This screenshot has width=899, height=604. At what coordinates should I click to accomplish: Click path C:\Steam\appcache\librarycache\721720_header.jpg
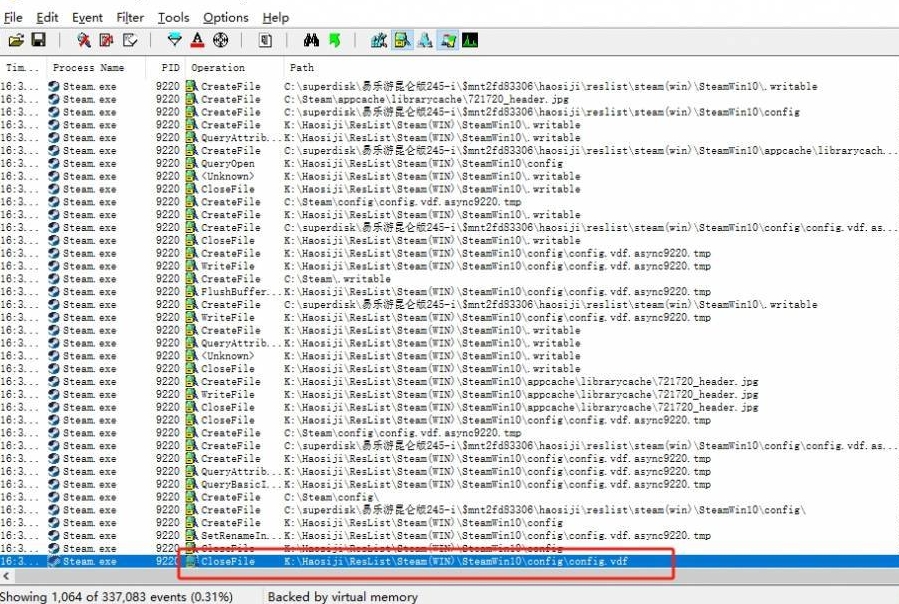(x=426, y=99)
